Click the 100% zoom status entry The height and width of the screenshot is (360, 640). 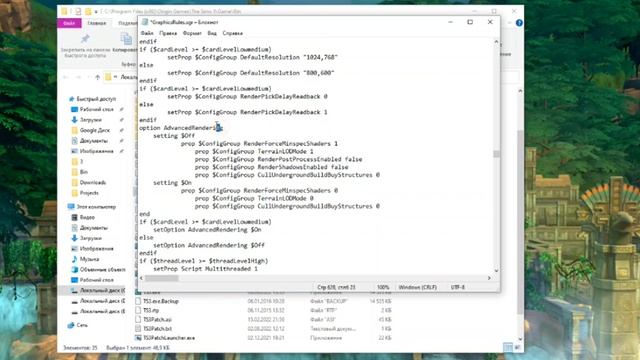click(383, 287)
